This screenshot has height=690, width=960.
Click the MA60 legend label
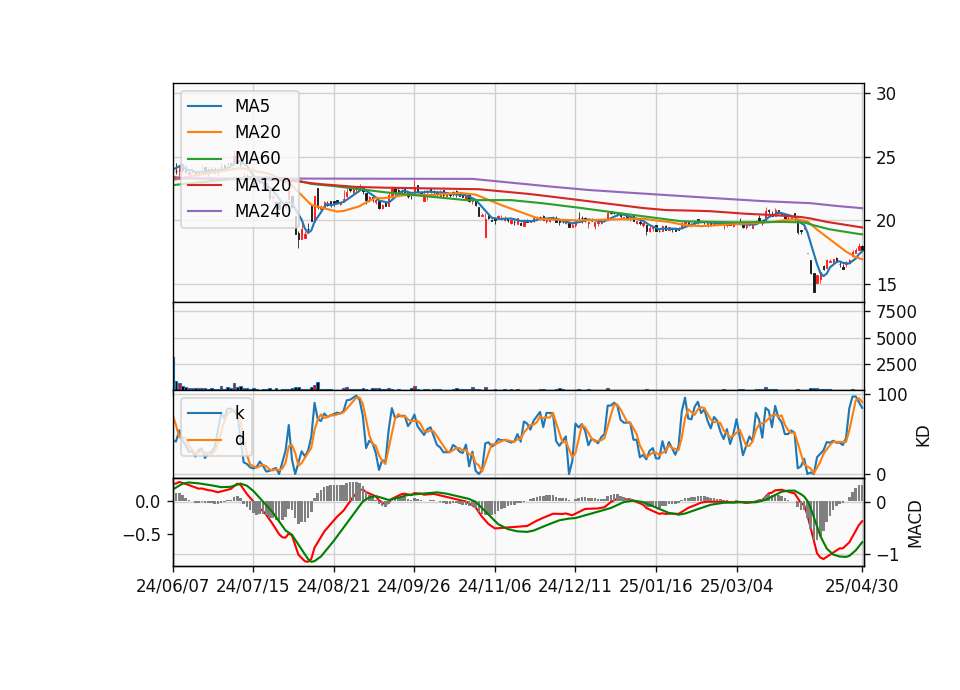tap(257, 158)
